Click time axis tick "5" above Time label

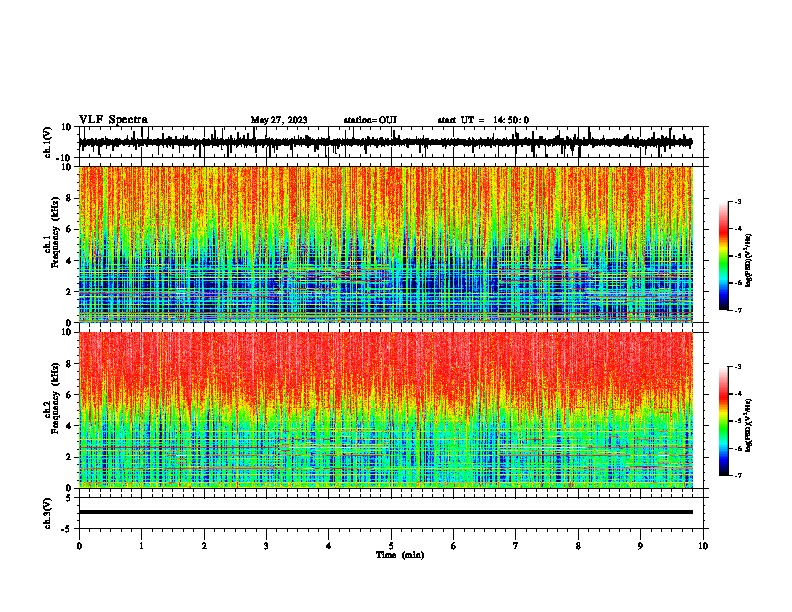coord(391,546)
